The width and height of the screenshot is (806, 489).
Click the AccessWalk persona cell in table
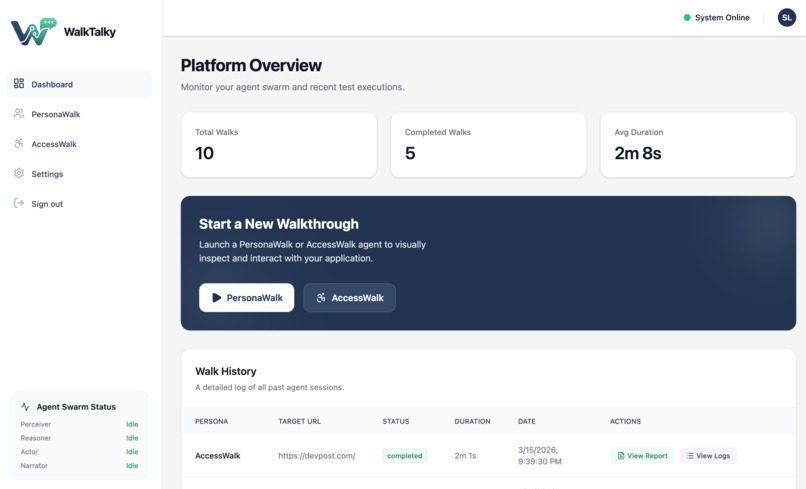click(x=218, y=456)
